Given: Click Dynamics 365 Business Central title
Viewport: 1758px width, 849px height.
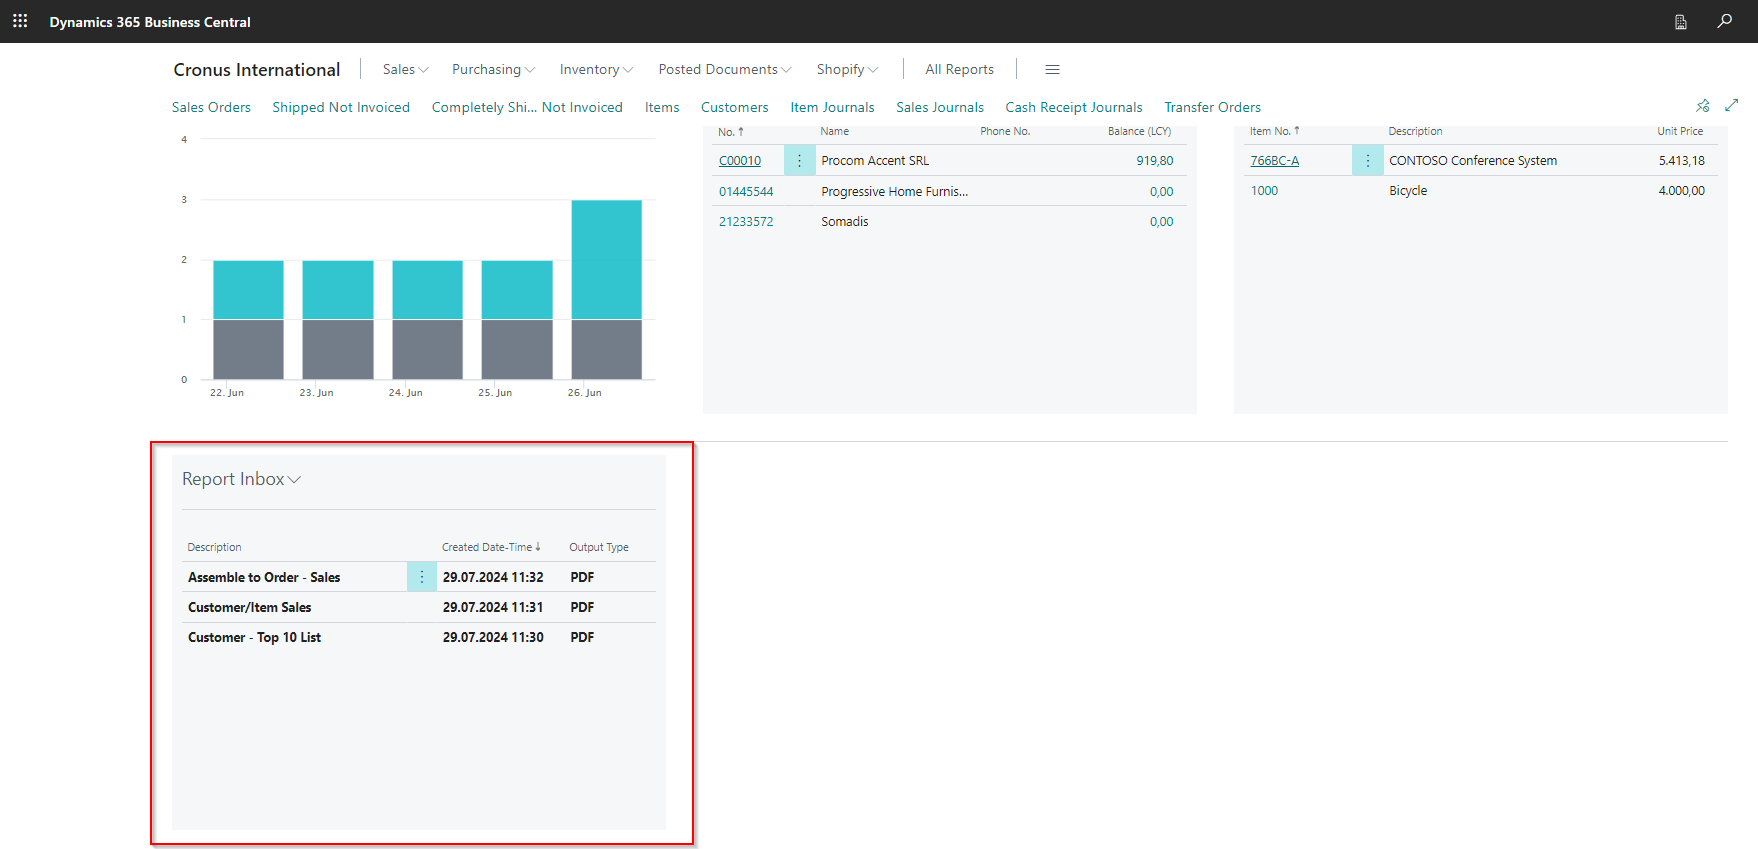Looking at the screenshot, I should click(x=150, y=22).
